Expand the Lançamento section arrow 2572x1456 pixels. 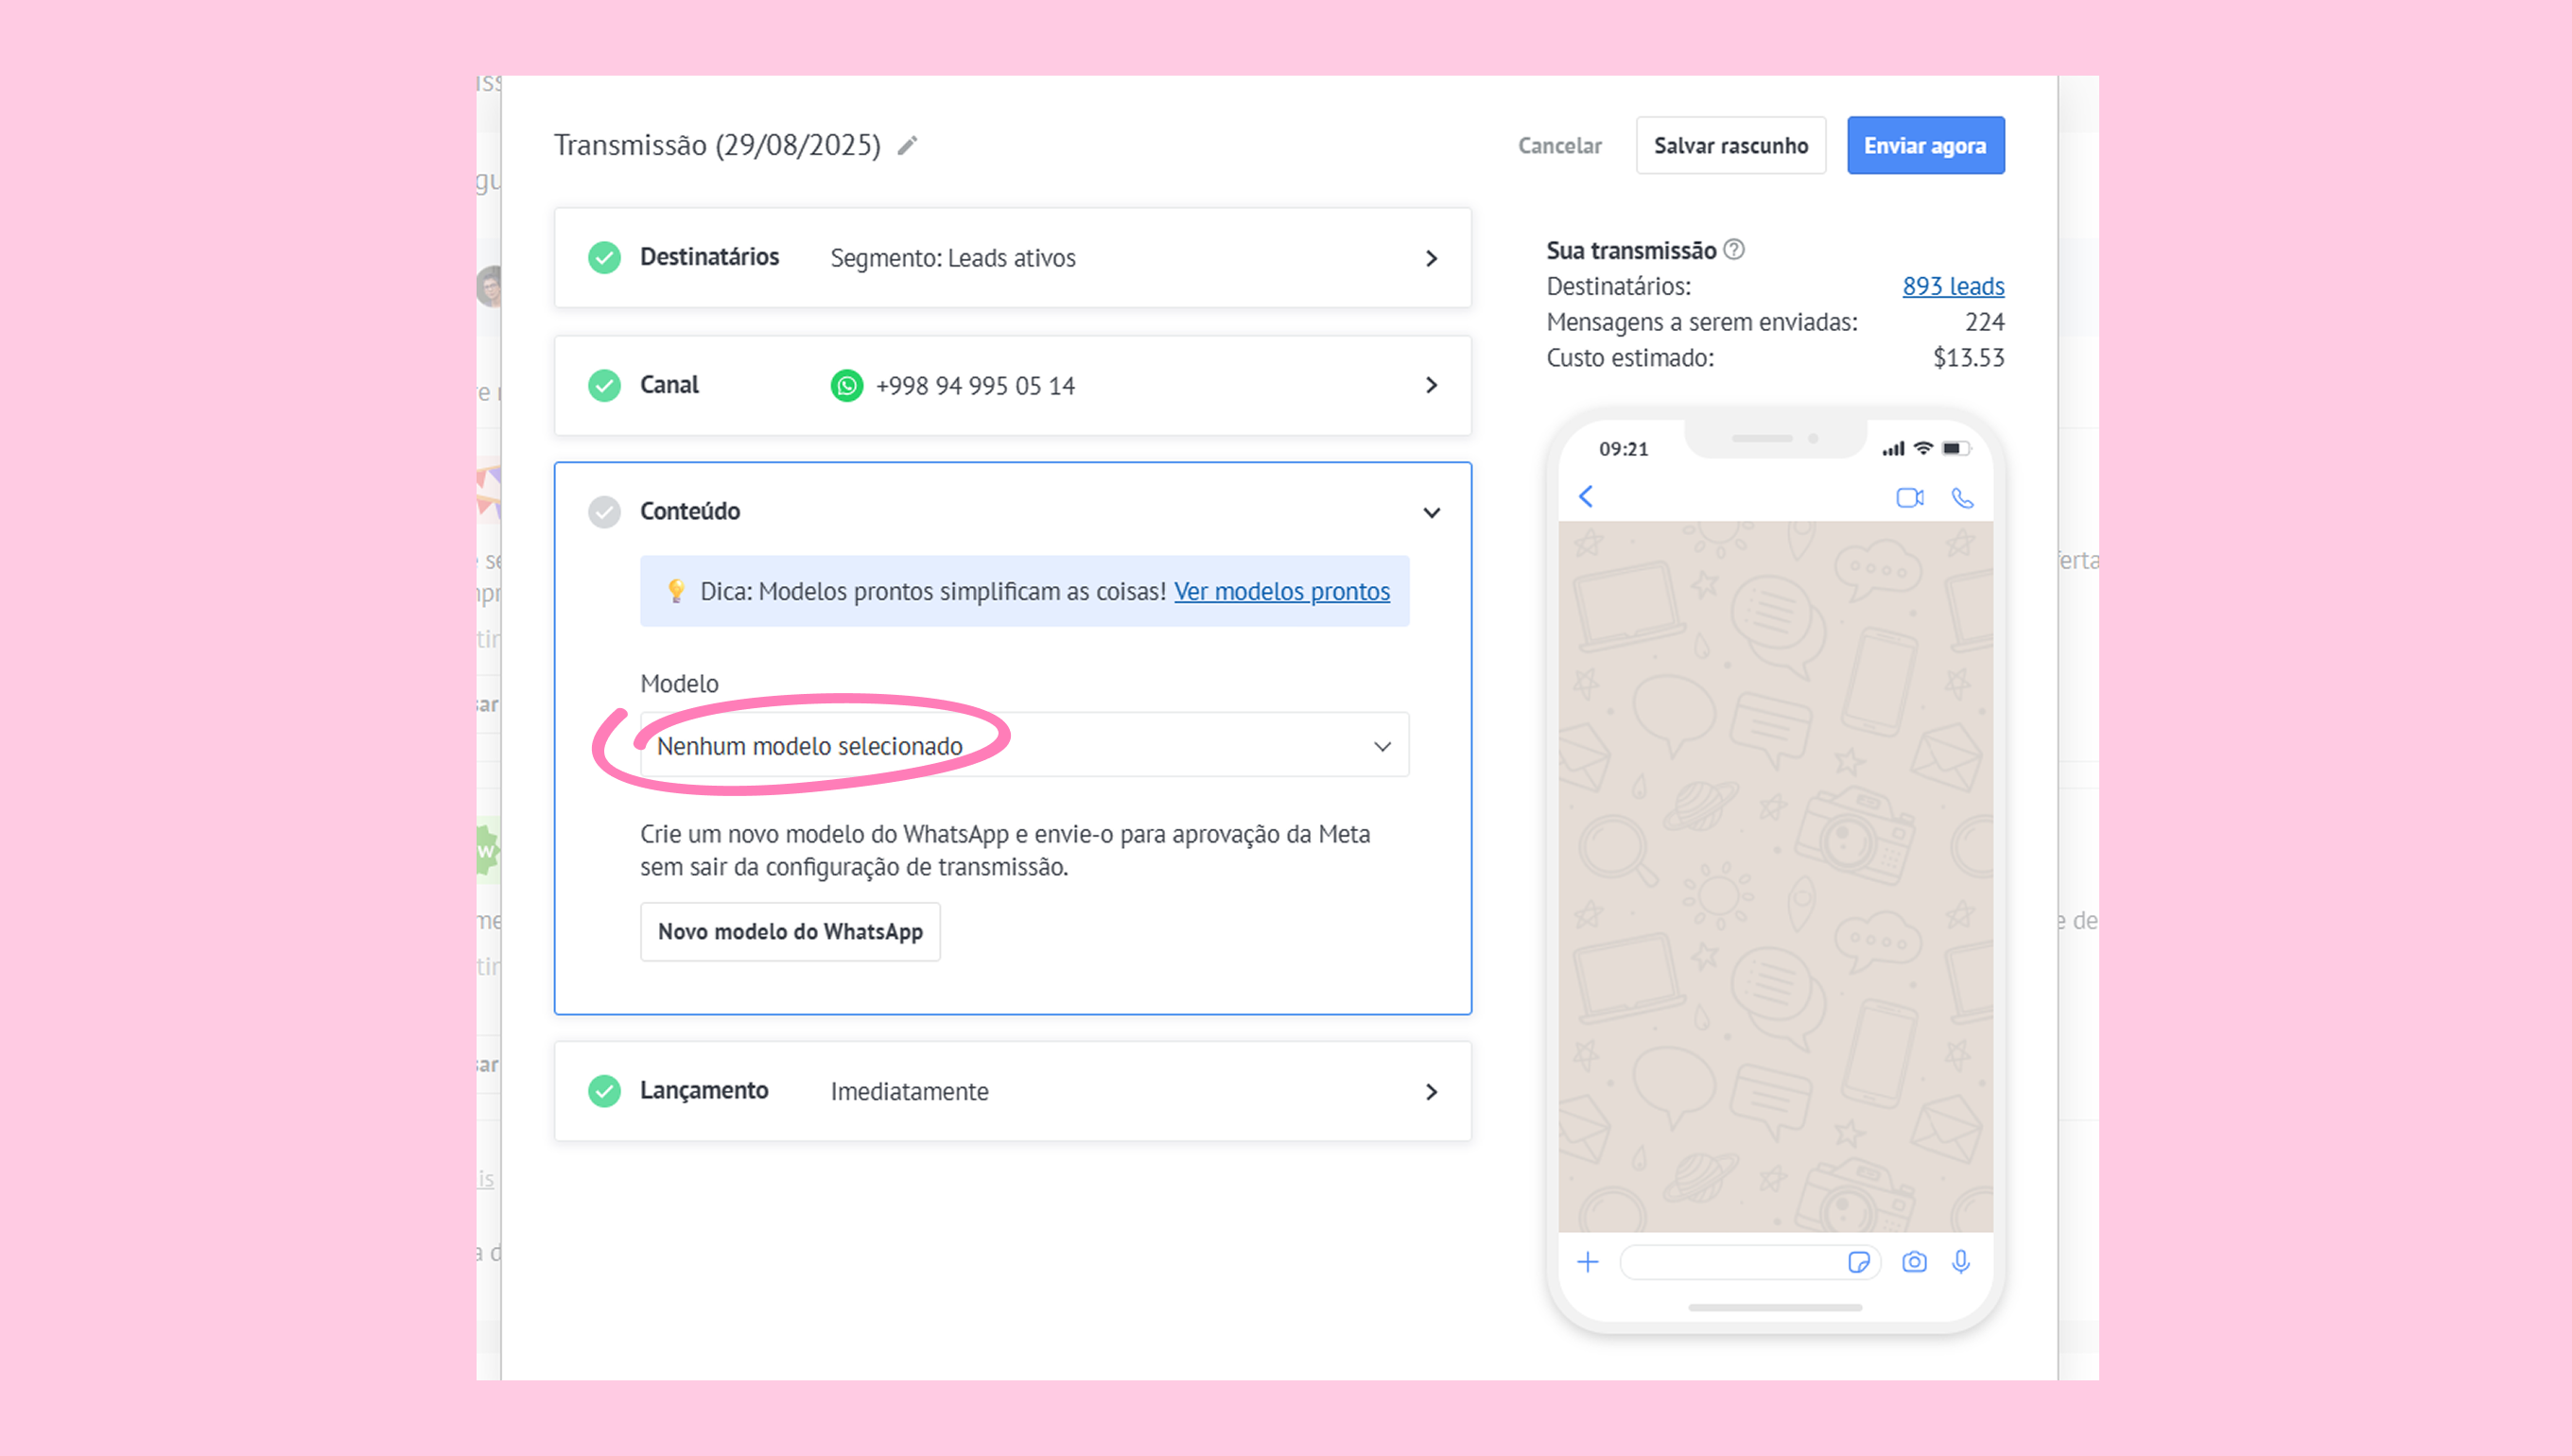coord(1432,1092)
